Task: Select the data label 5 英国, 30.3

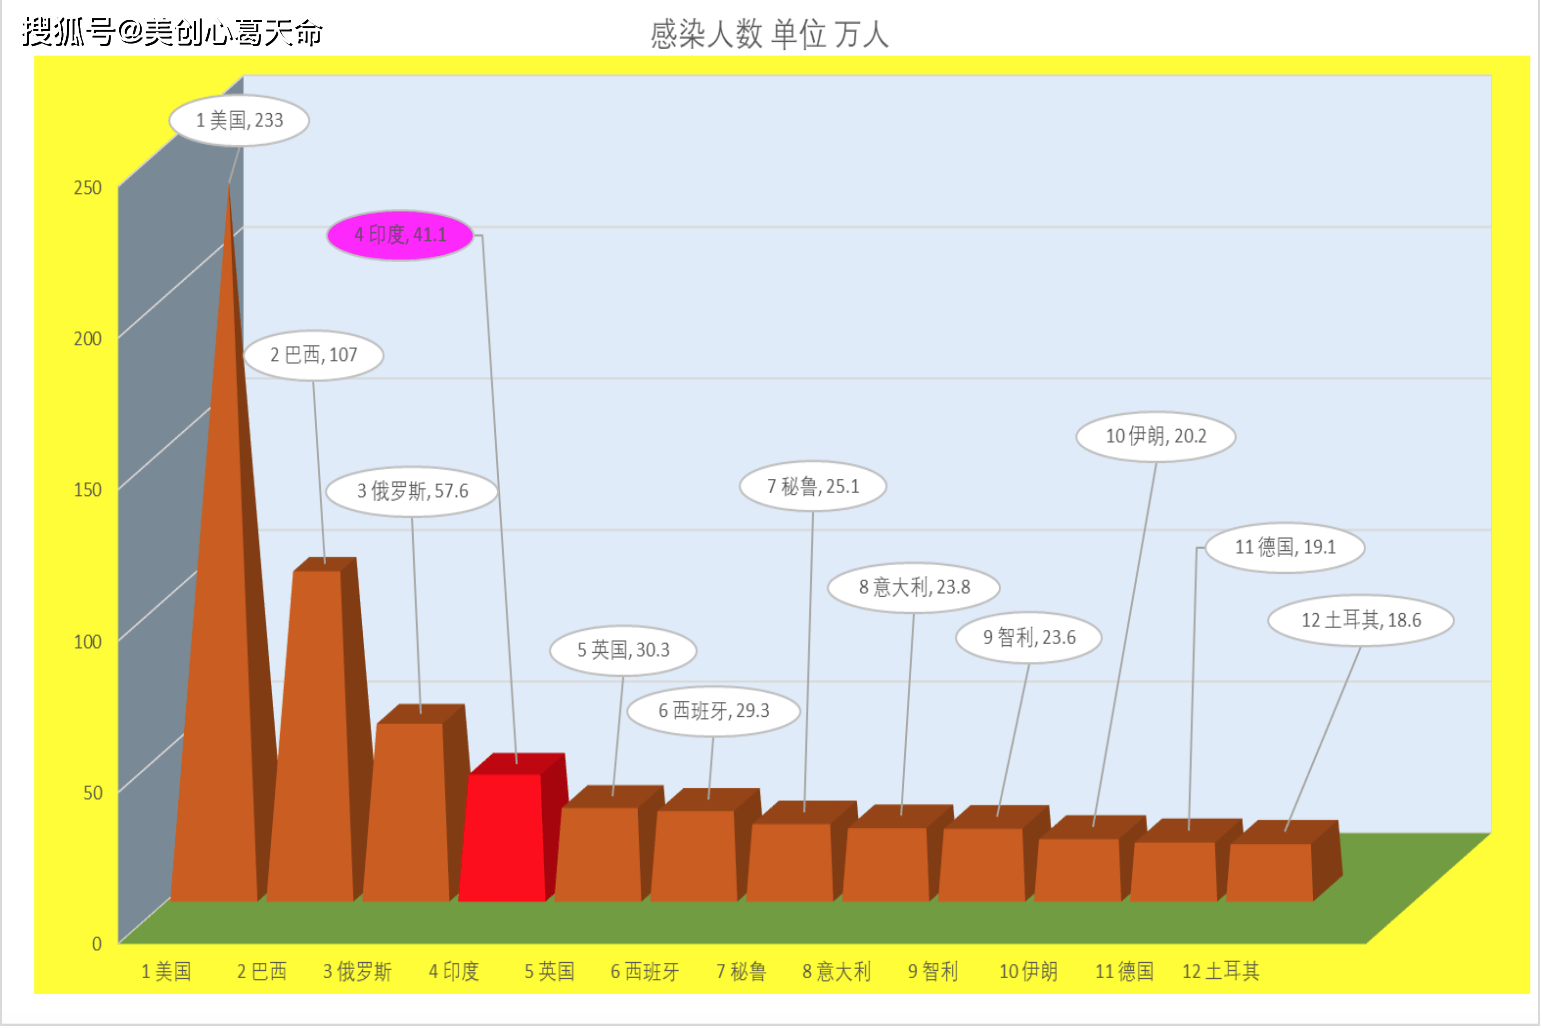Action: point(623,650)
